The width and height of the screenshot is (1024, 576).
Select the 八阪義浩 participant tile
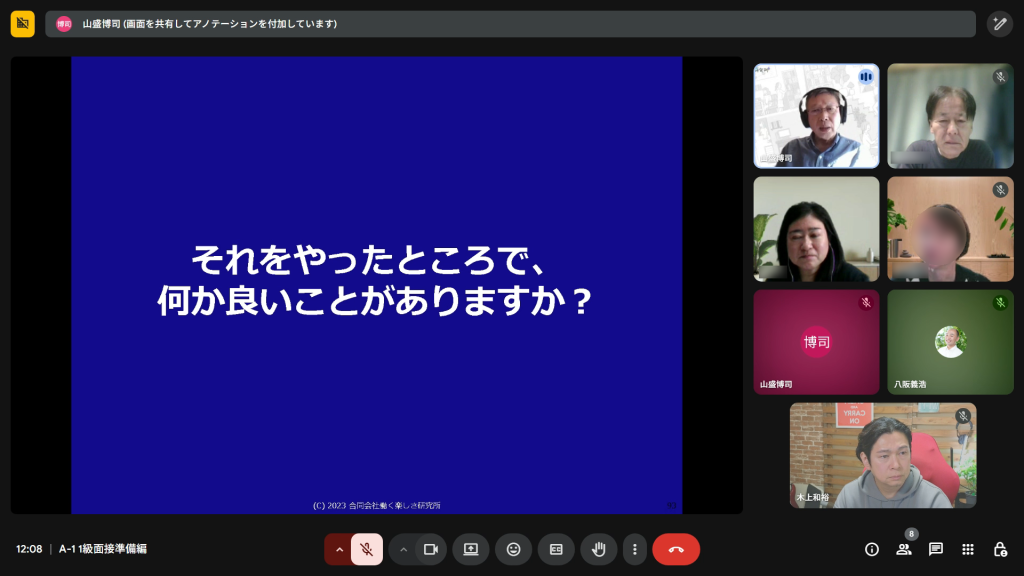coord(950,342)
